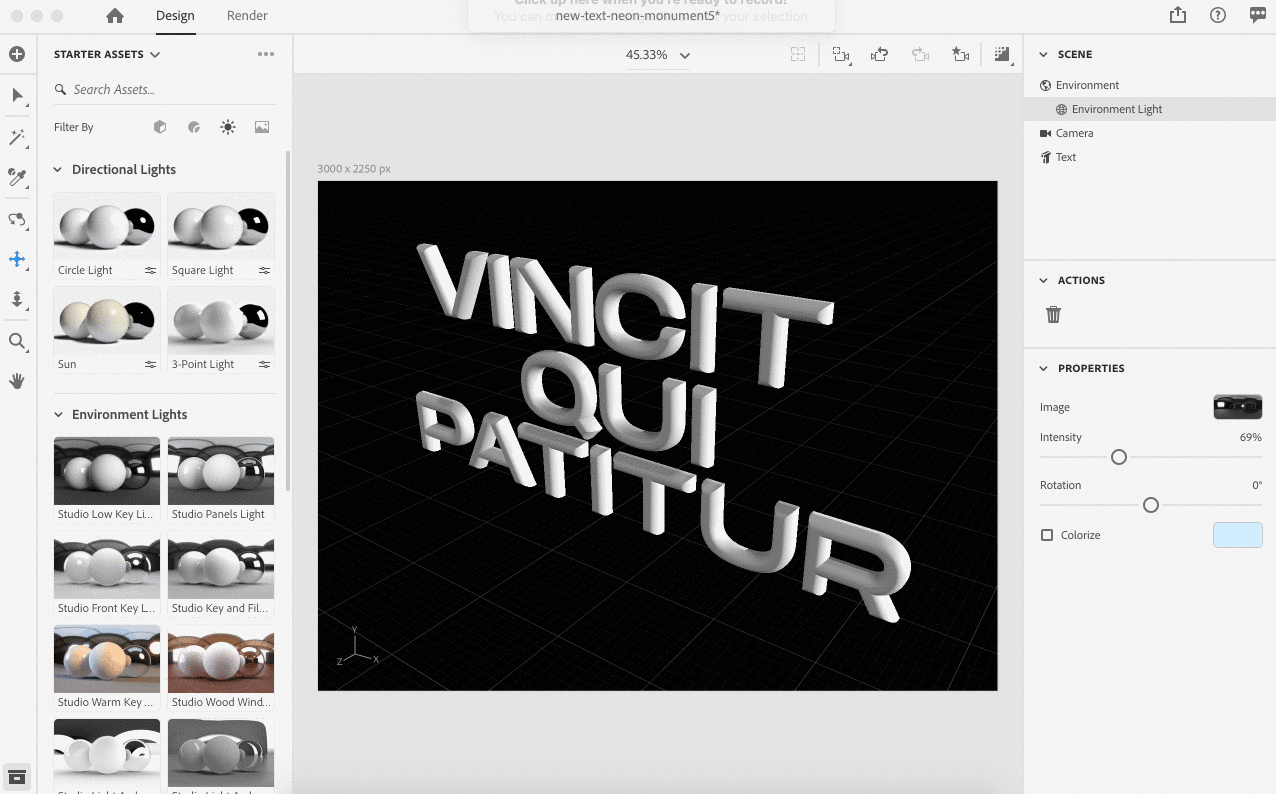Select the Select tool arrow
Viewport: 1276px width, 794px height.
point(17,96)
